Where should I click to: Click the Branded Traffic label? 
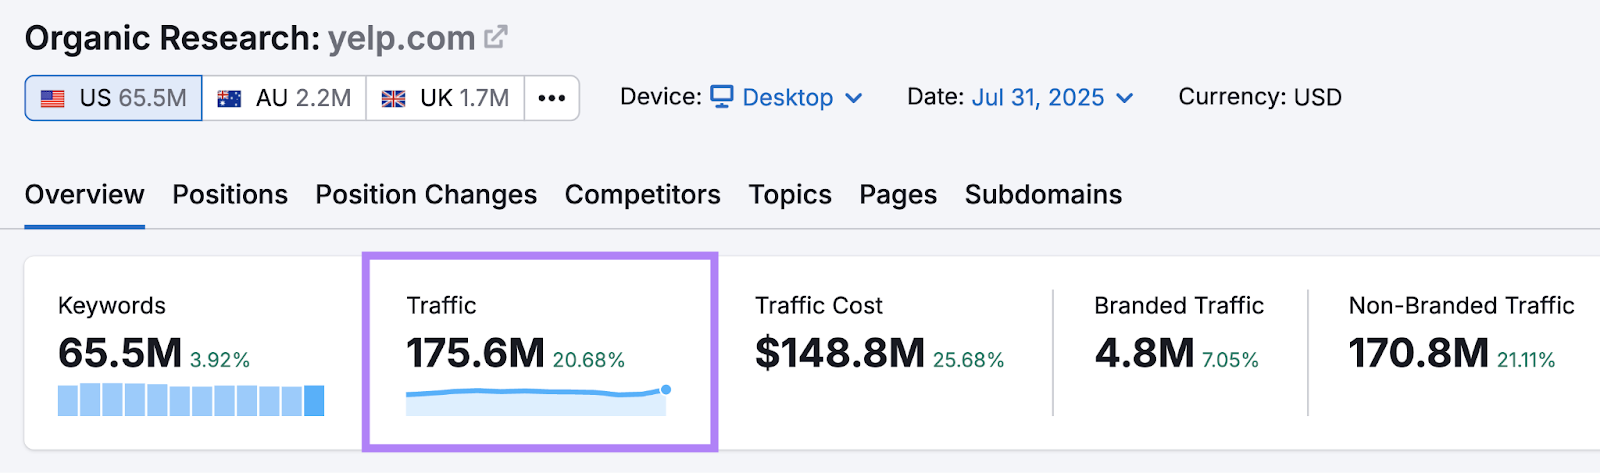tap(1179, 306)
